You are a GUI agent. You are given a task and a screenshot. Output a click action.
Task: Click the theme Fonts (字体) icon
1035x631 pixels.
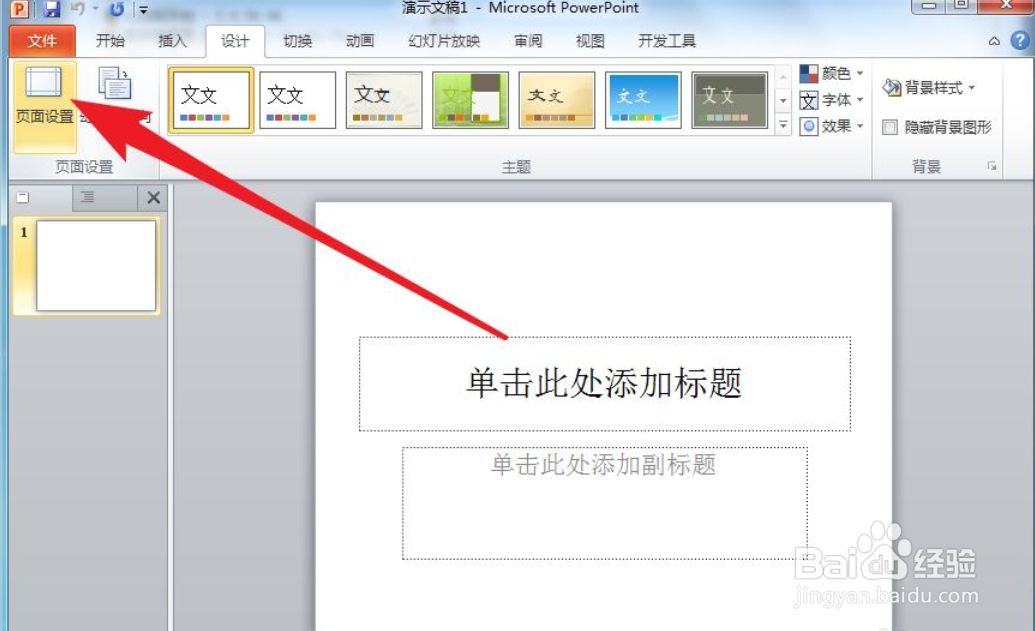pos(810,99)
